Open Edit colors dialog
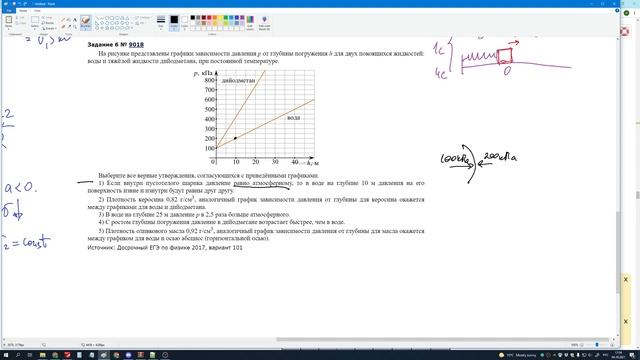Screen dimensions: 640x360 [250, 22]
